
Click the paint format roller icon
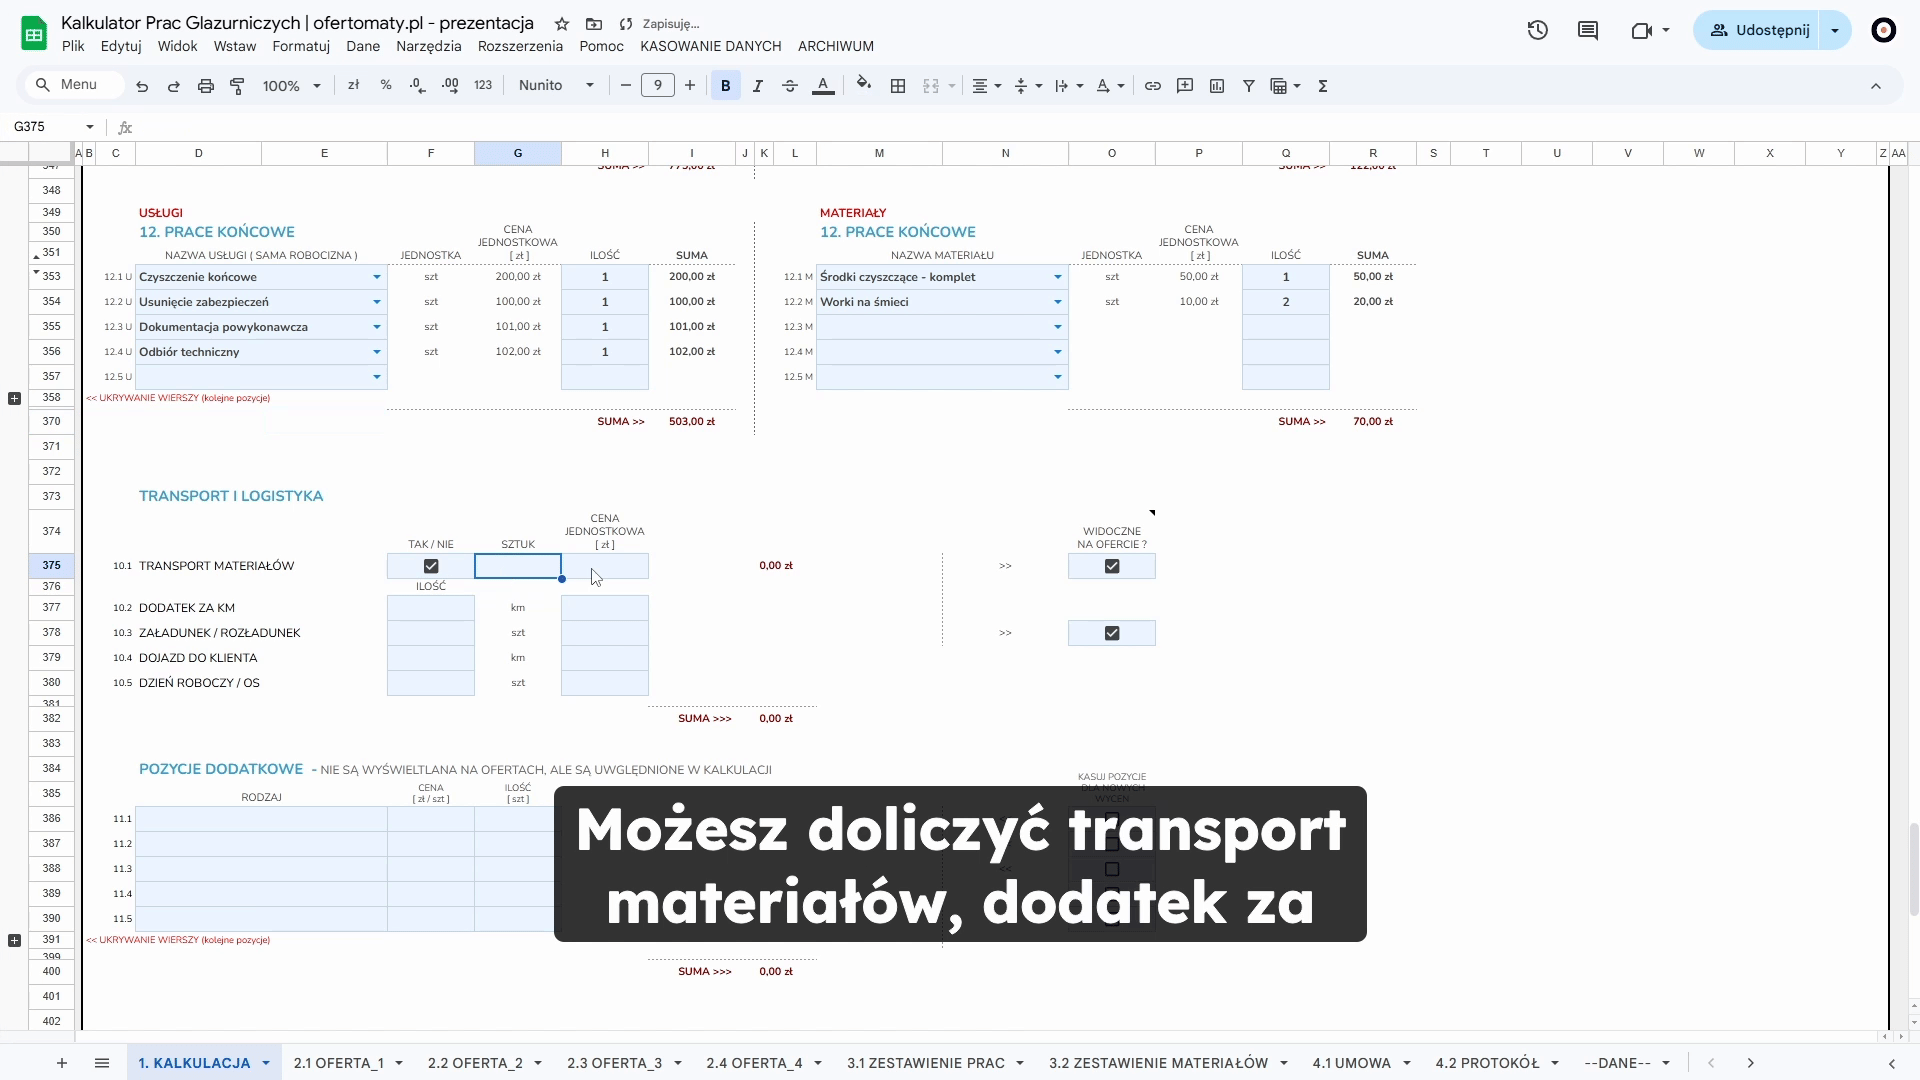coord(237,86)
